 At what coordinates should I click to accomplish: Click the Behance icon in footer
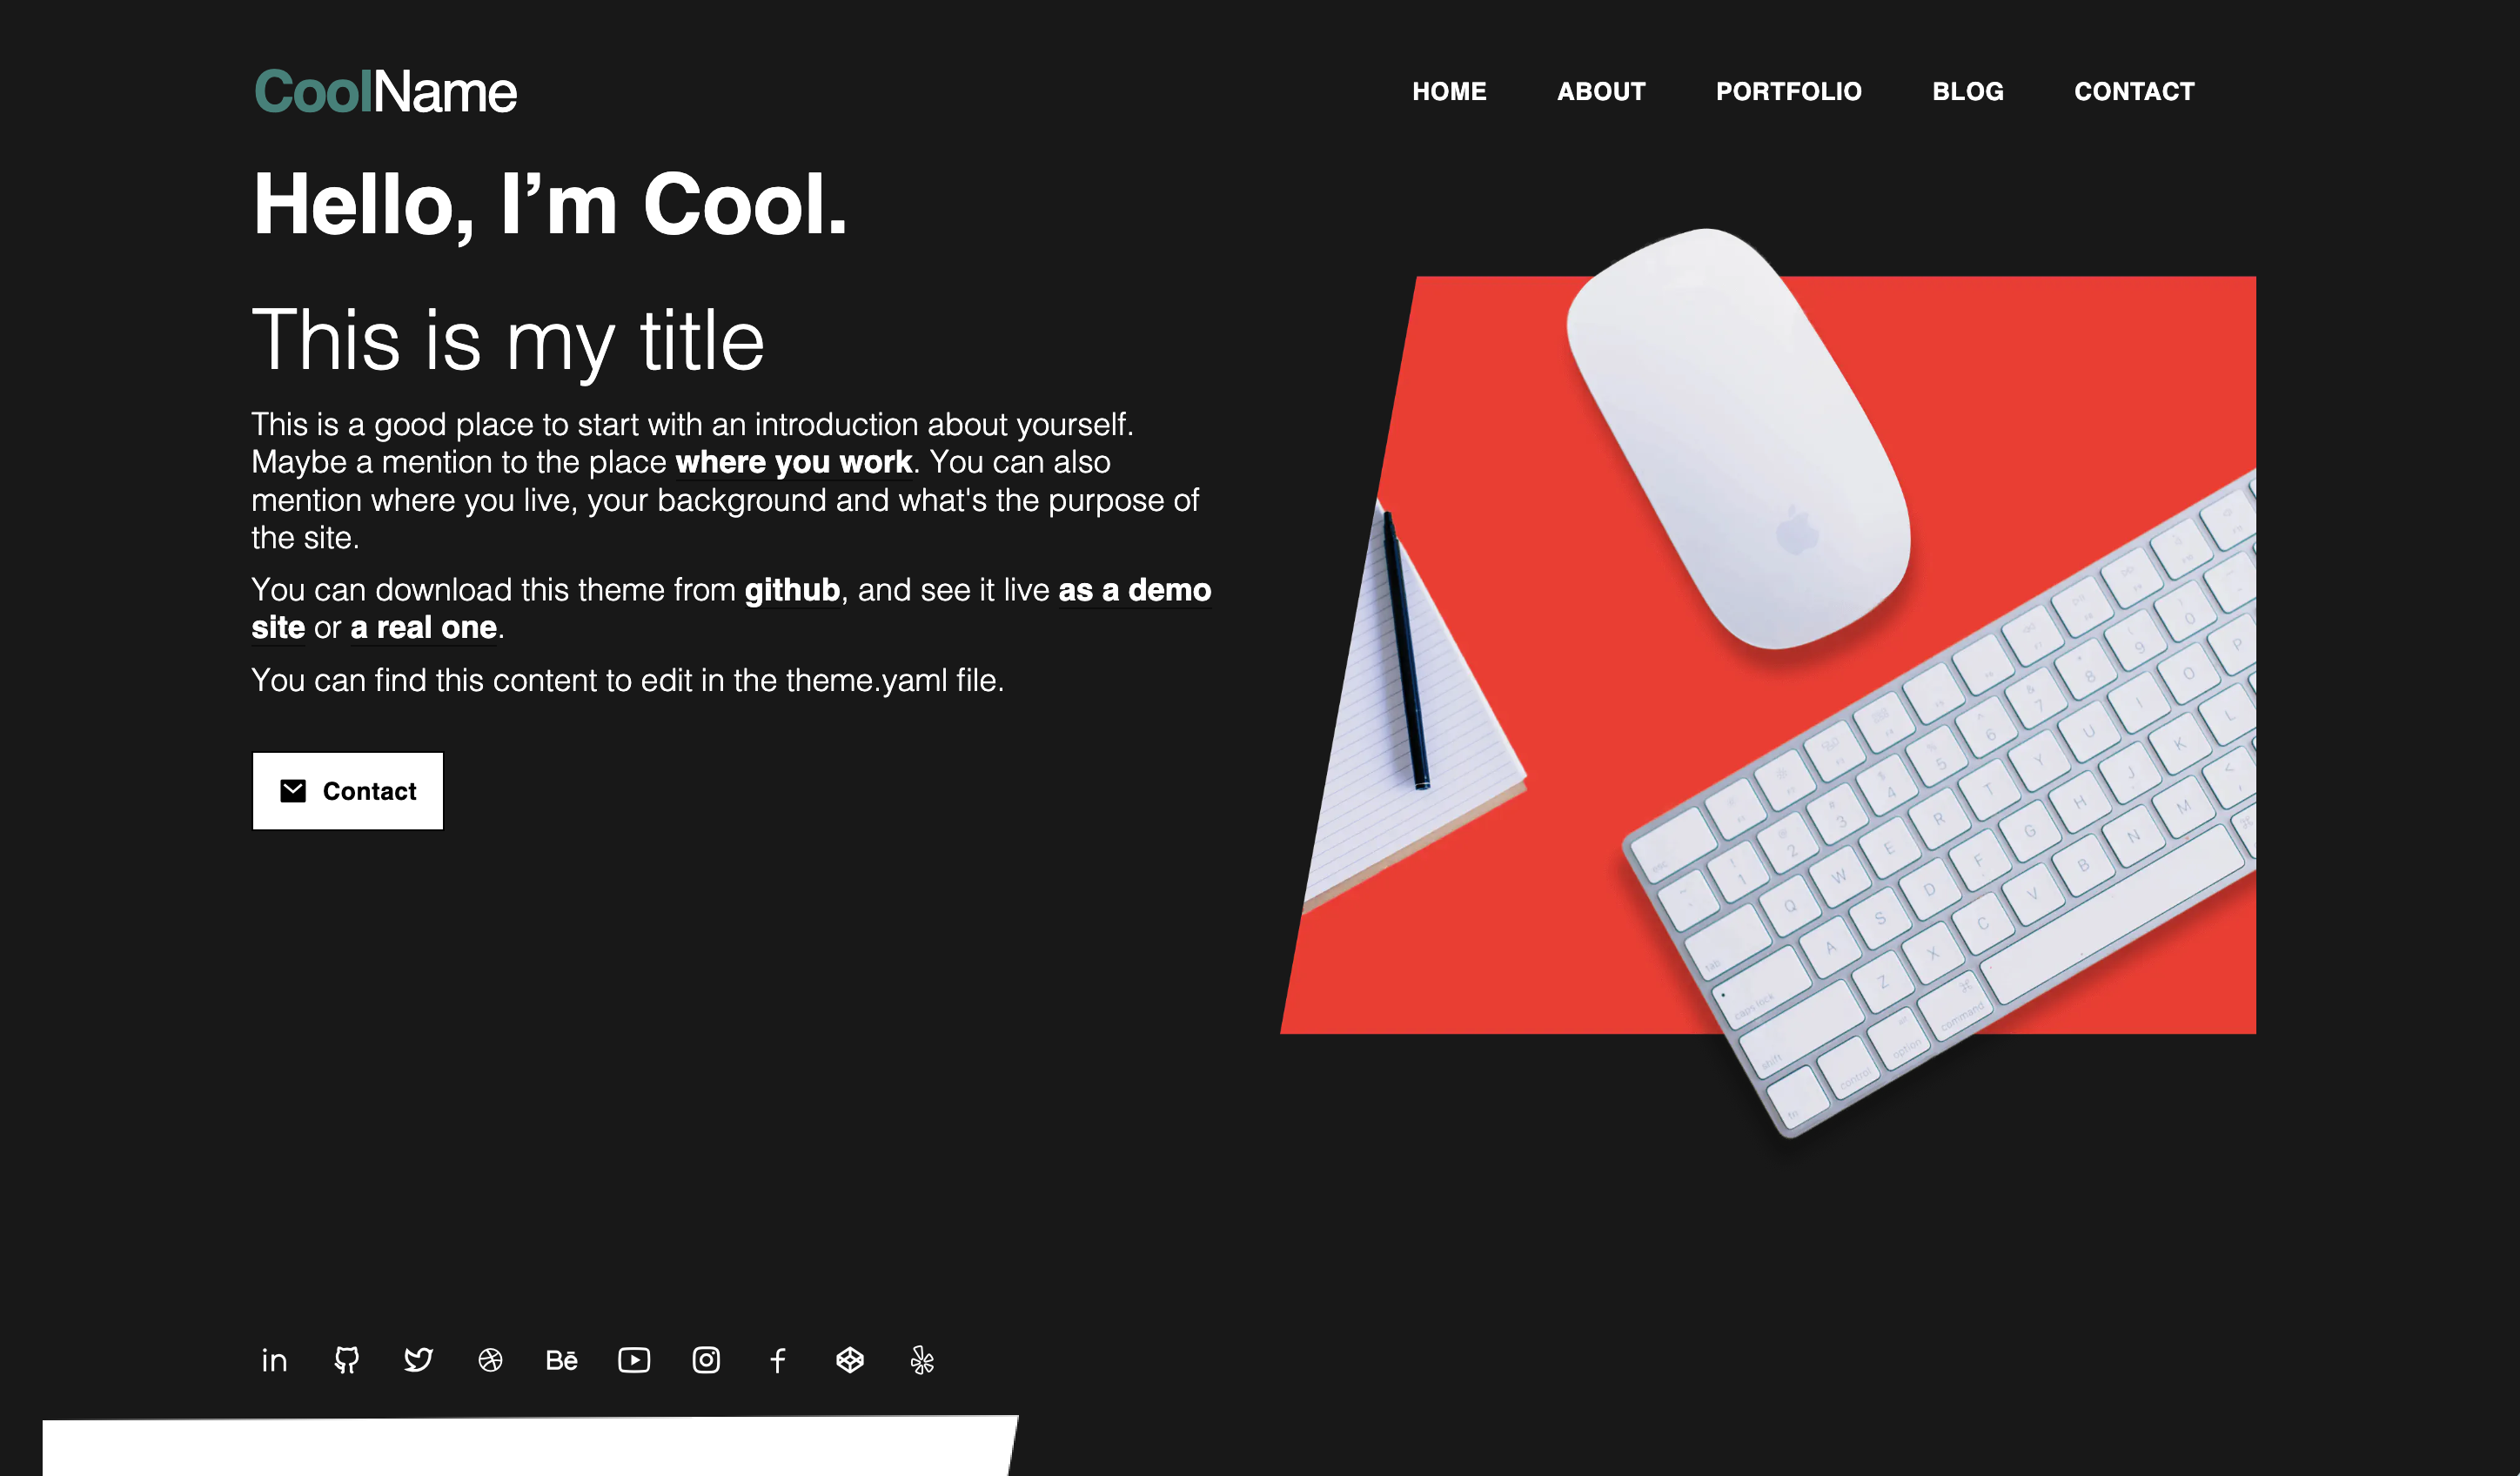click(562, 1360)
